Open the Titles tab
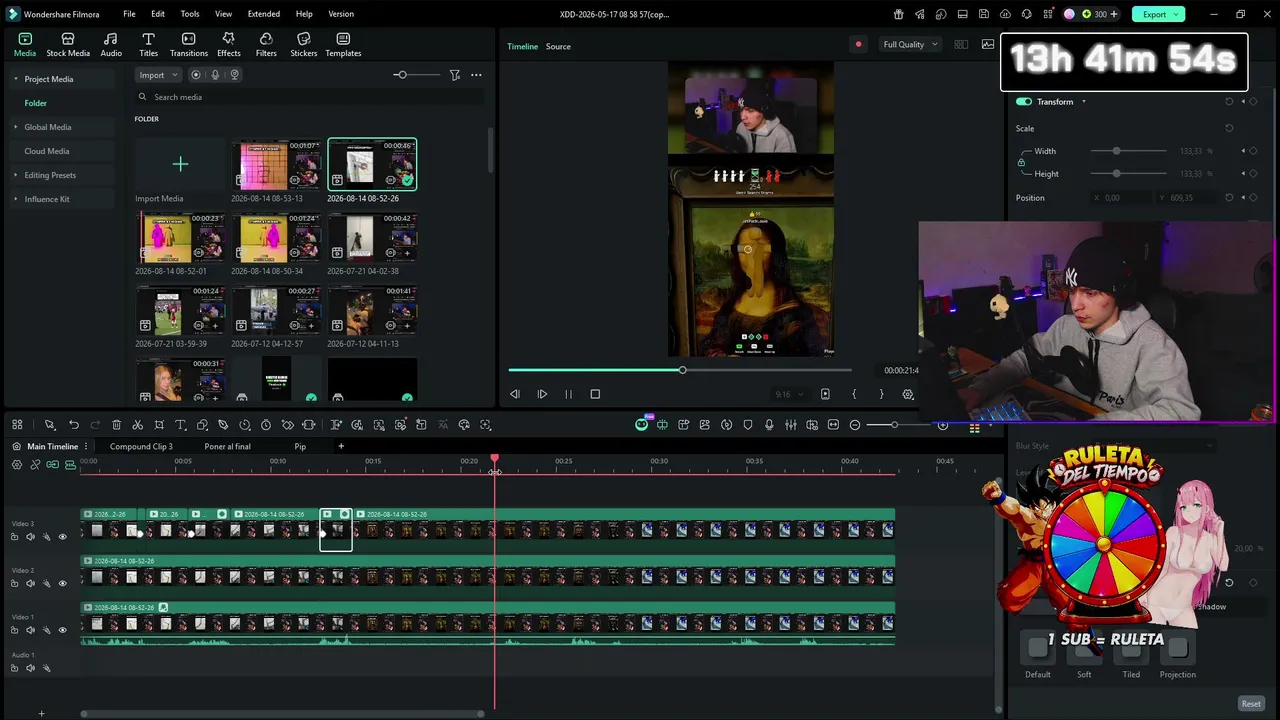 [148, 45]
